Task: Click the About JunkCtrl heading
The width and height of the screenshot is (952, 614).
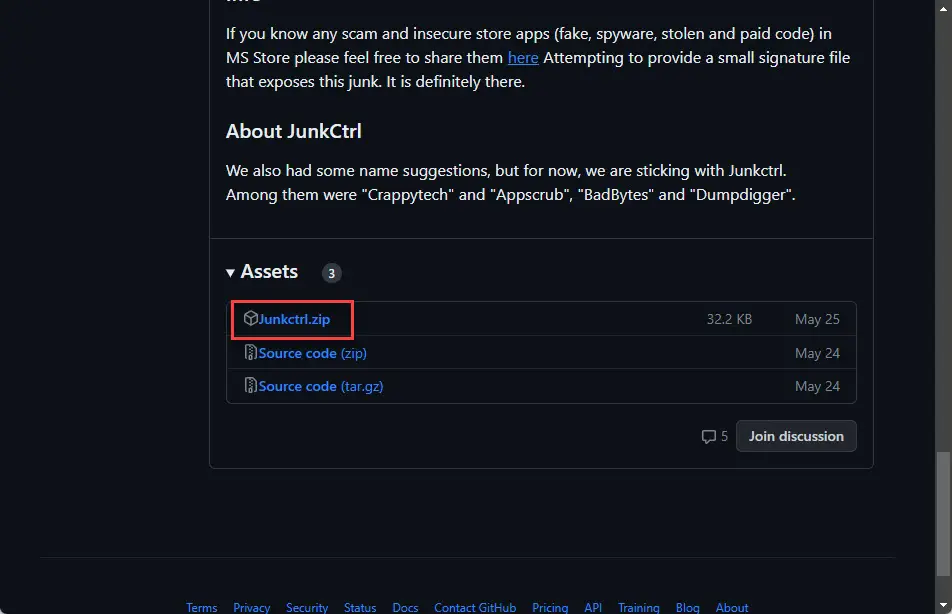Action: point(294,131)
